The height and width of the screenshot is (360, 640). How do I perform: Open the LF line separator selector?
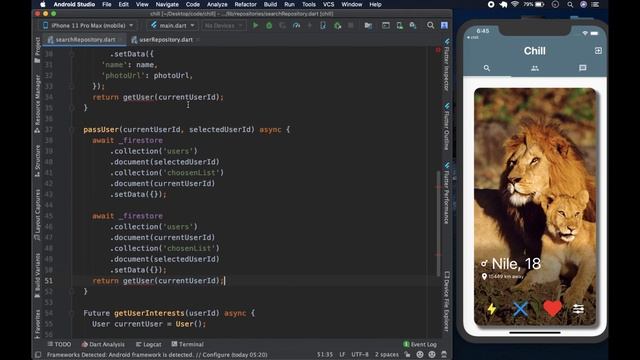point(342,355)
